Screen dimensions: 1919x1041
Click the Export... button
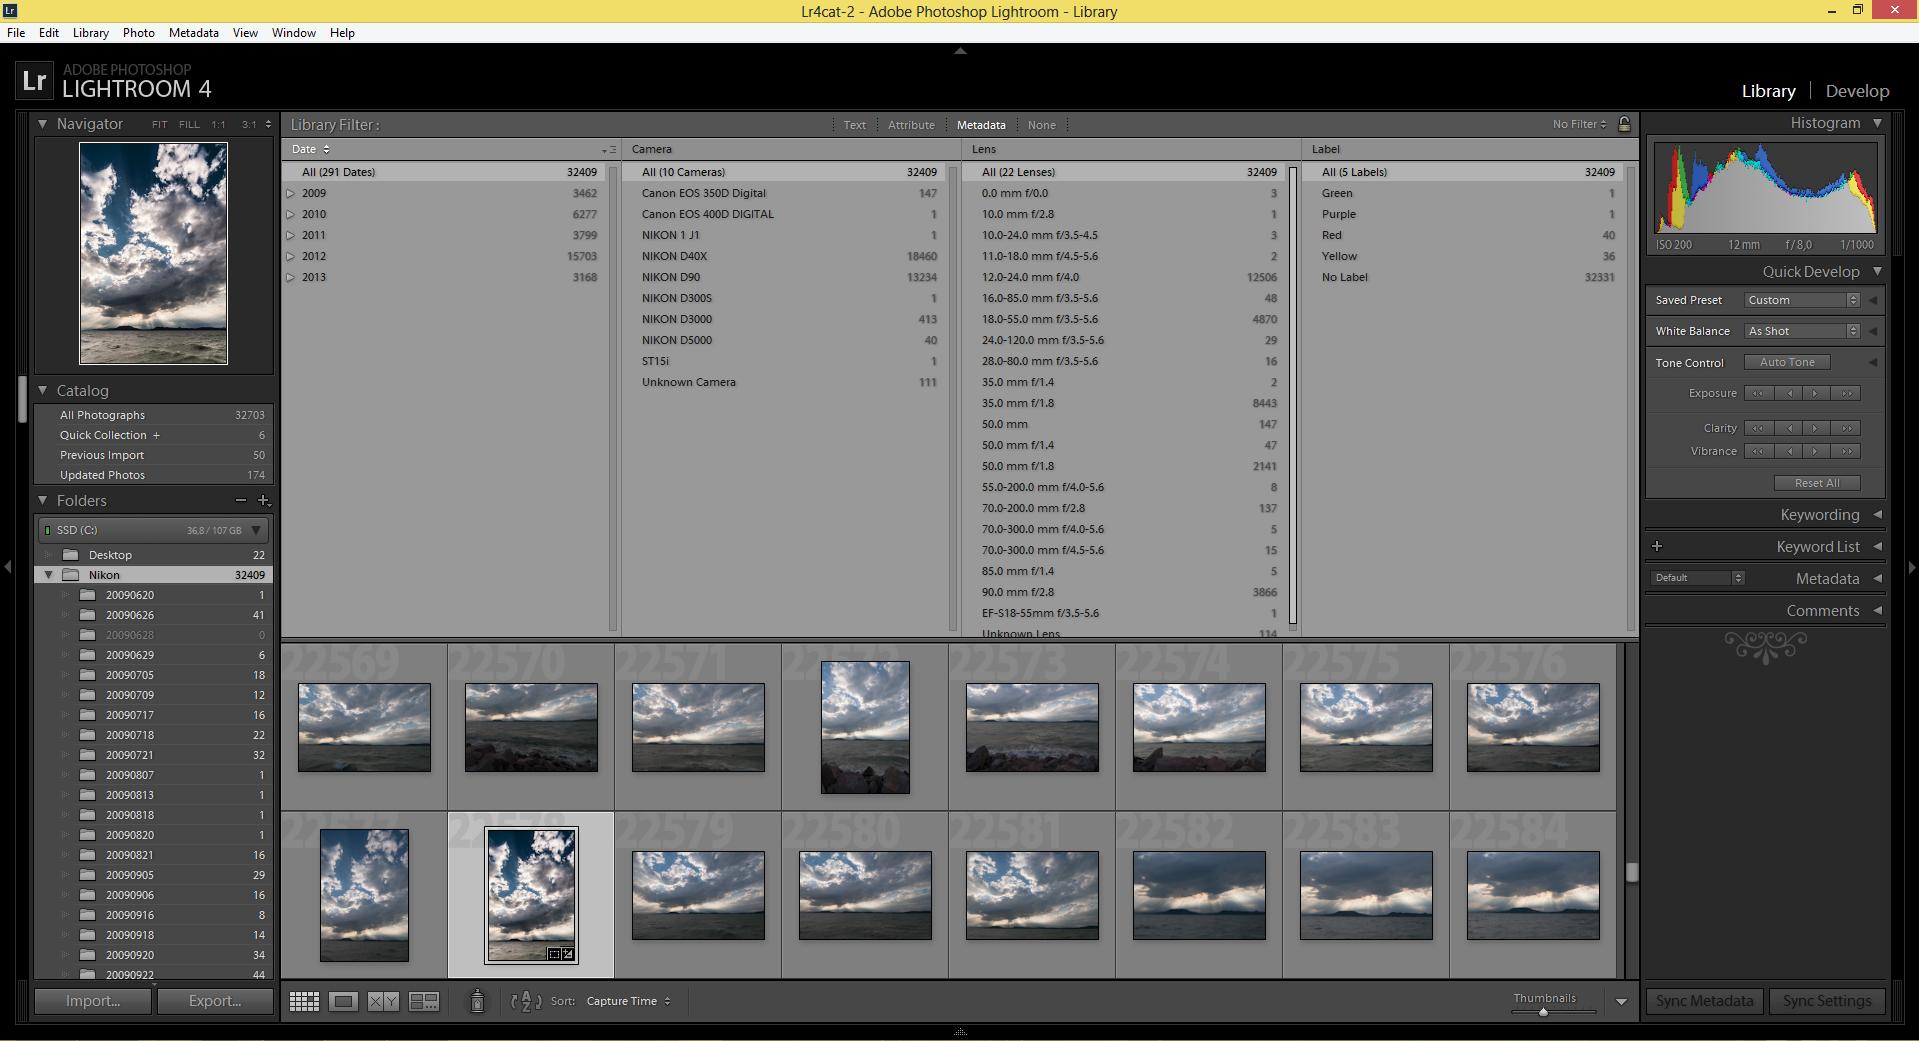[x=215, y=1001]
